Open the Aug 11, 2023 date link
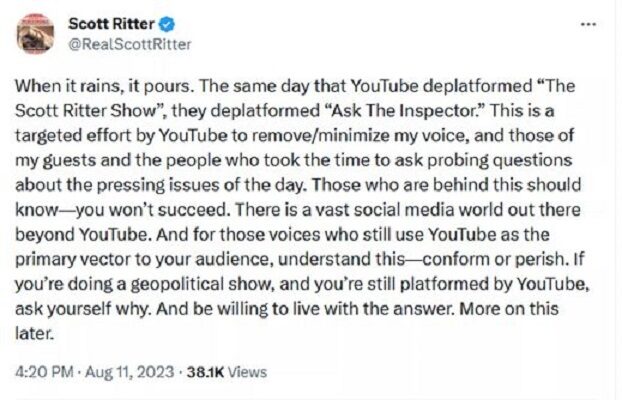 pyautogui.click(x=129, y=372)
